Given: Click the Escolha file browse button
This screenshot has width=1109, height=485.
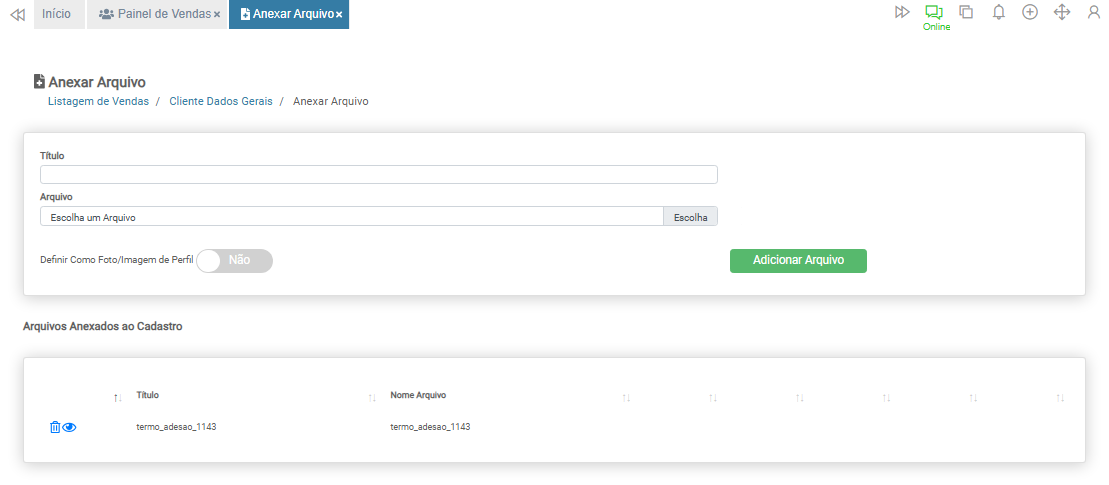Looking at the screenshot, I should (x=690, y=217).
